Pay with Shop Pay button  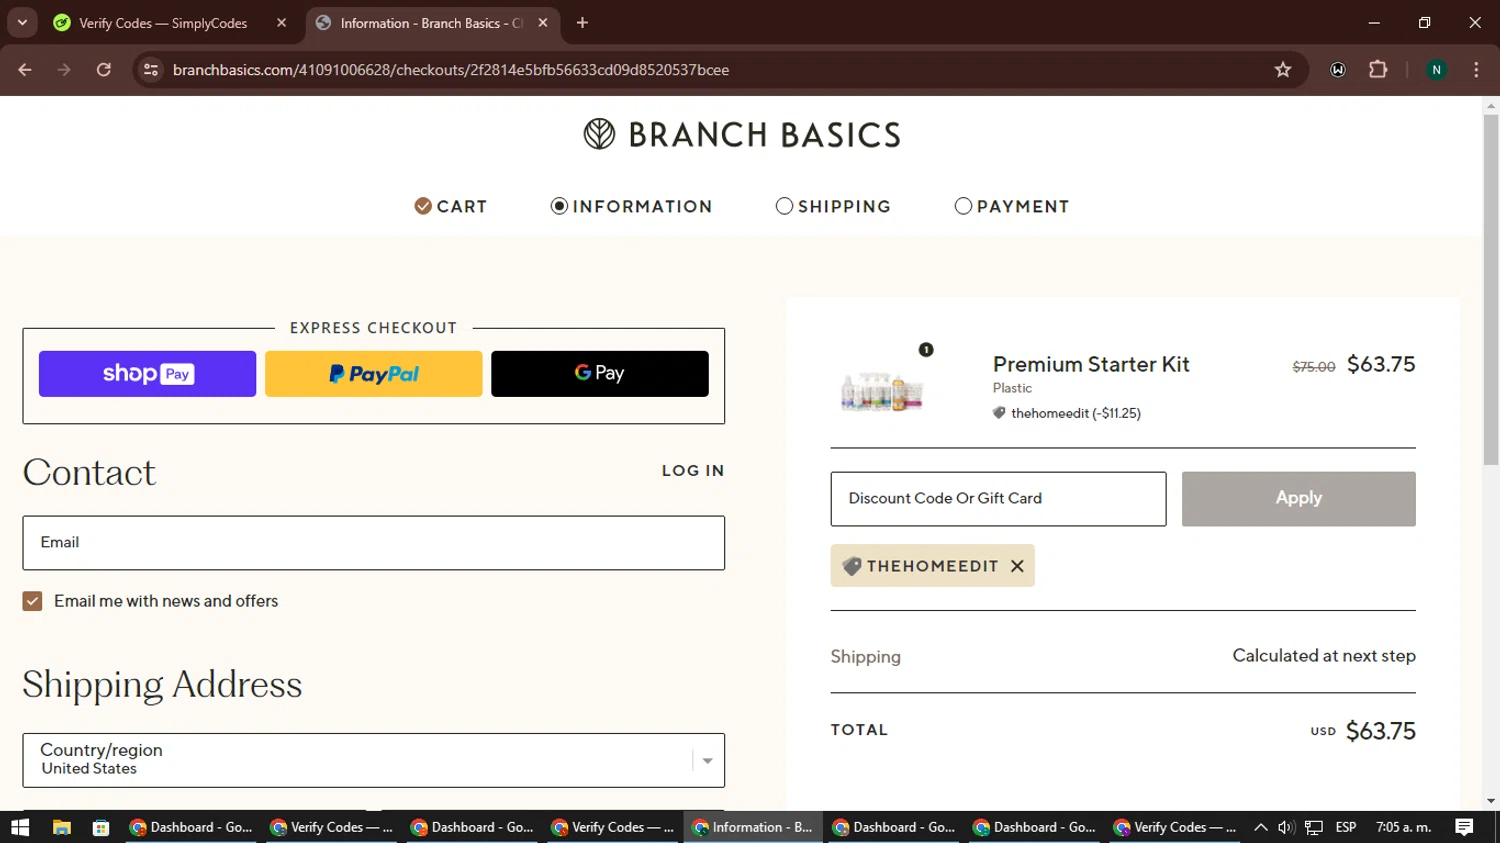147,374
